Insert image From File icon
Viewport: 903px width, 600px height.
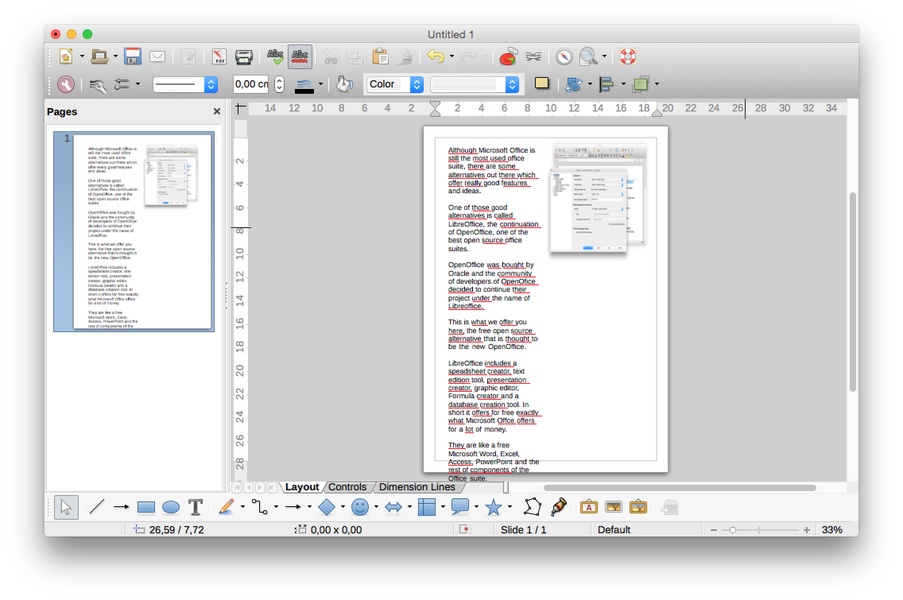click(613, 507)
